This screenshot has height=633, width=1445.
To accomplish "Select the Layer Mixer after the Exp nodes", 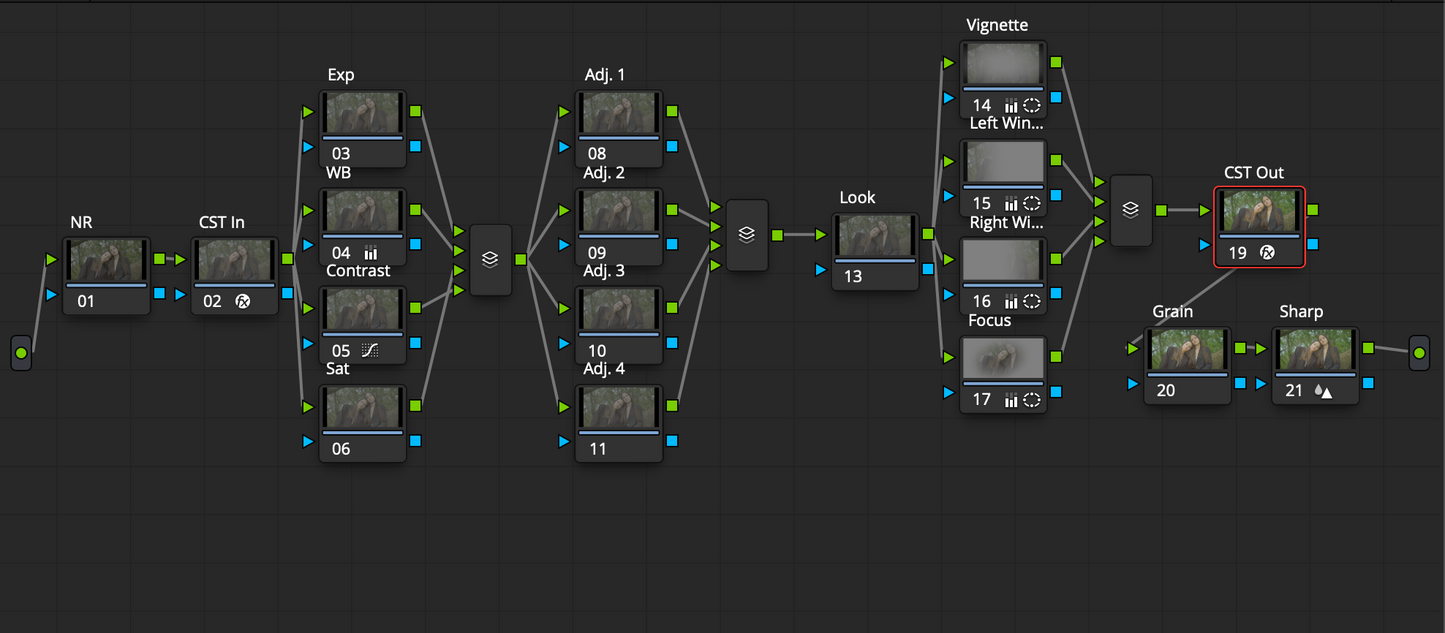I will point(489,259).
